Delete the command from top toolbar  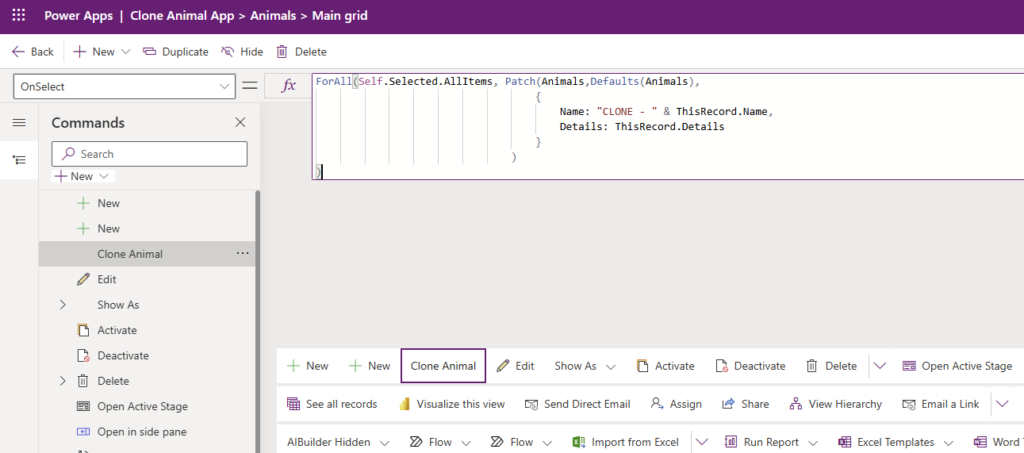[301, 52]
